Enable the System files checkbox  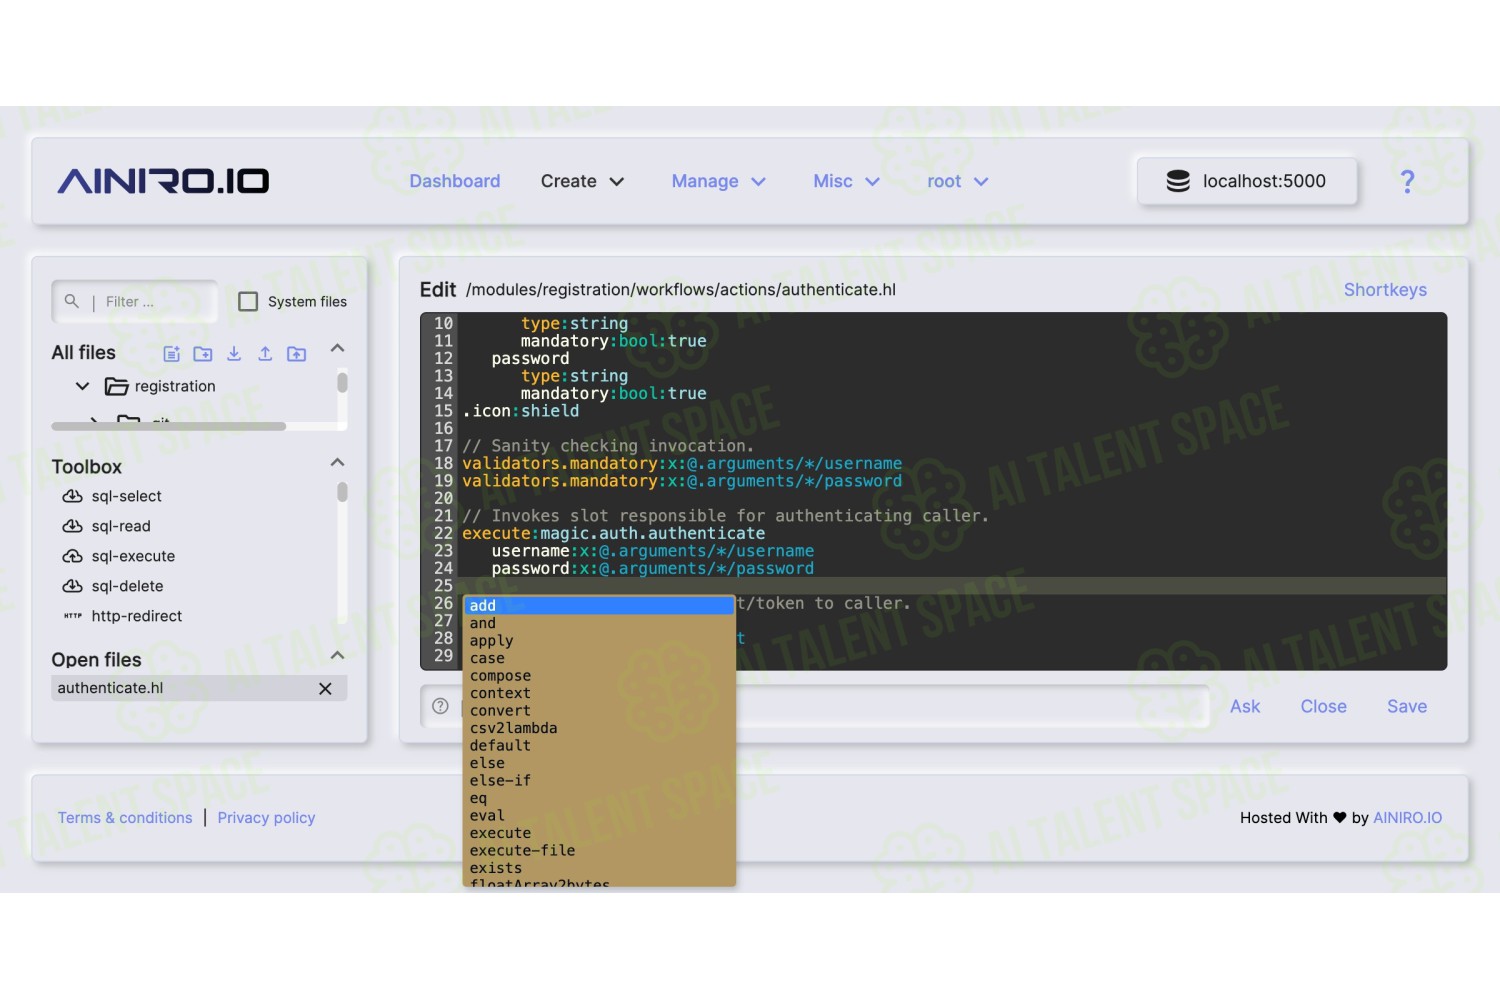(248, 301)
